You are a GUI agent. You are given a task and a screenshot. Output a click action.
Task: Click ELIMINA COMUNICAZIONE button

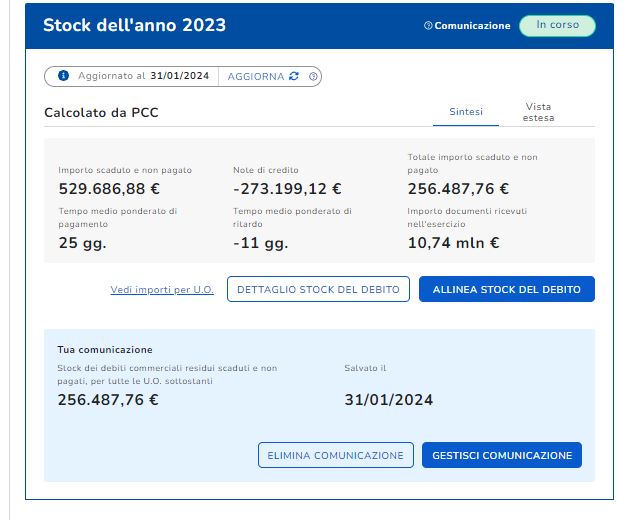tap(335, 455)
